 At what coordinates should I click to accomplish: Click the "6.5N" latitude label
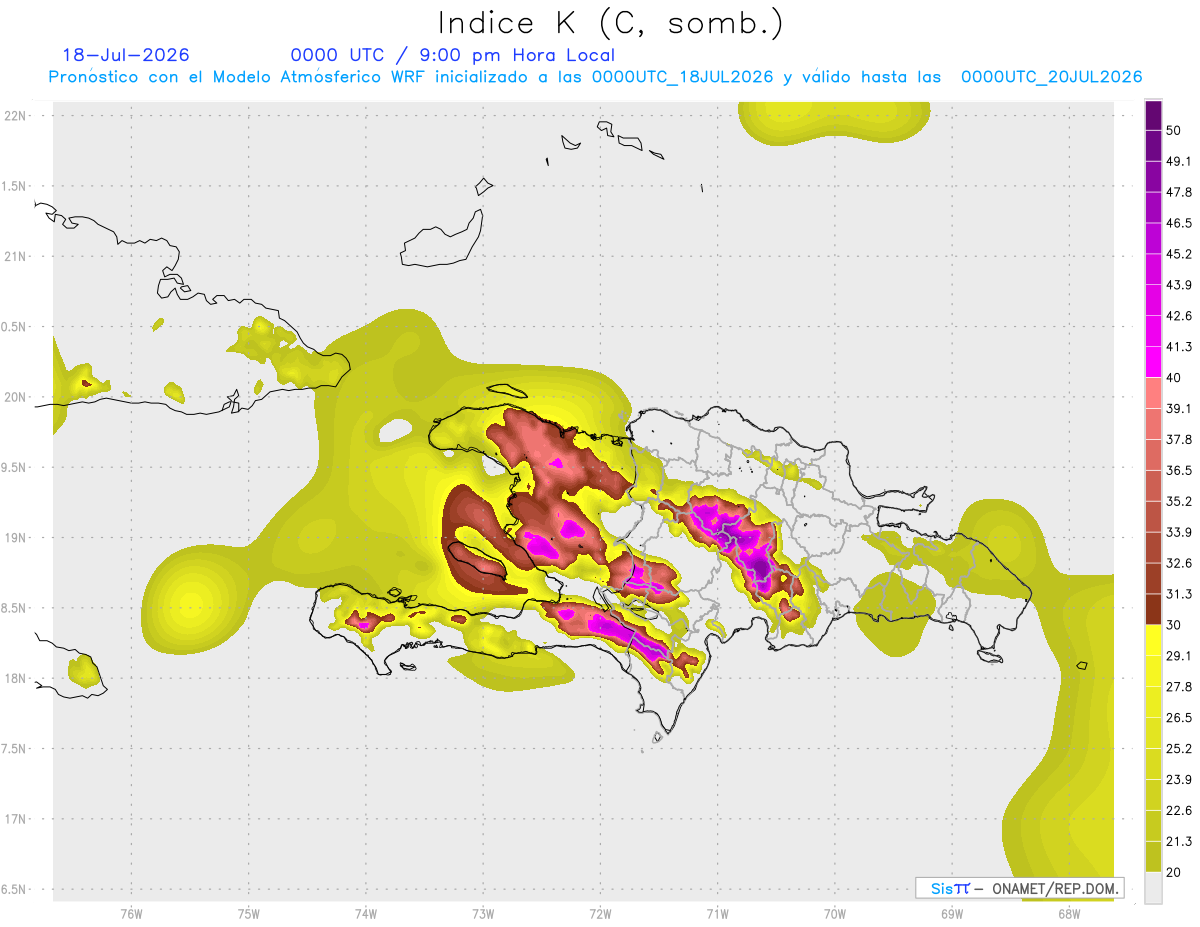coord(15,889)
